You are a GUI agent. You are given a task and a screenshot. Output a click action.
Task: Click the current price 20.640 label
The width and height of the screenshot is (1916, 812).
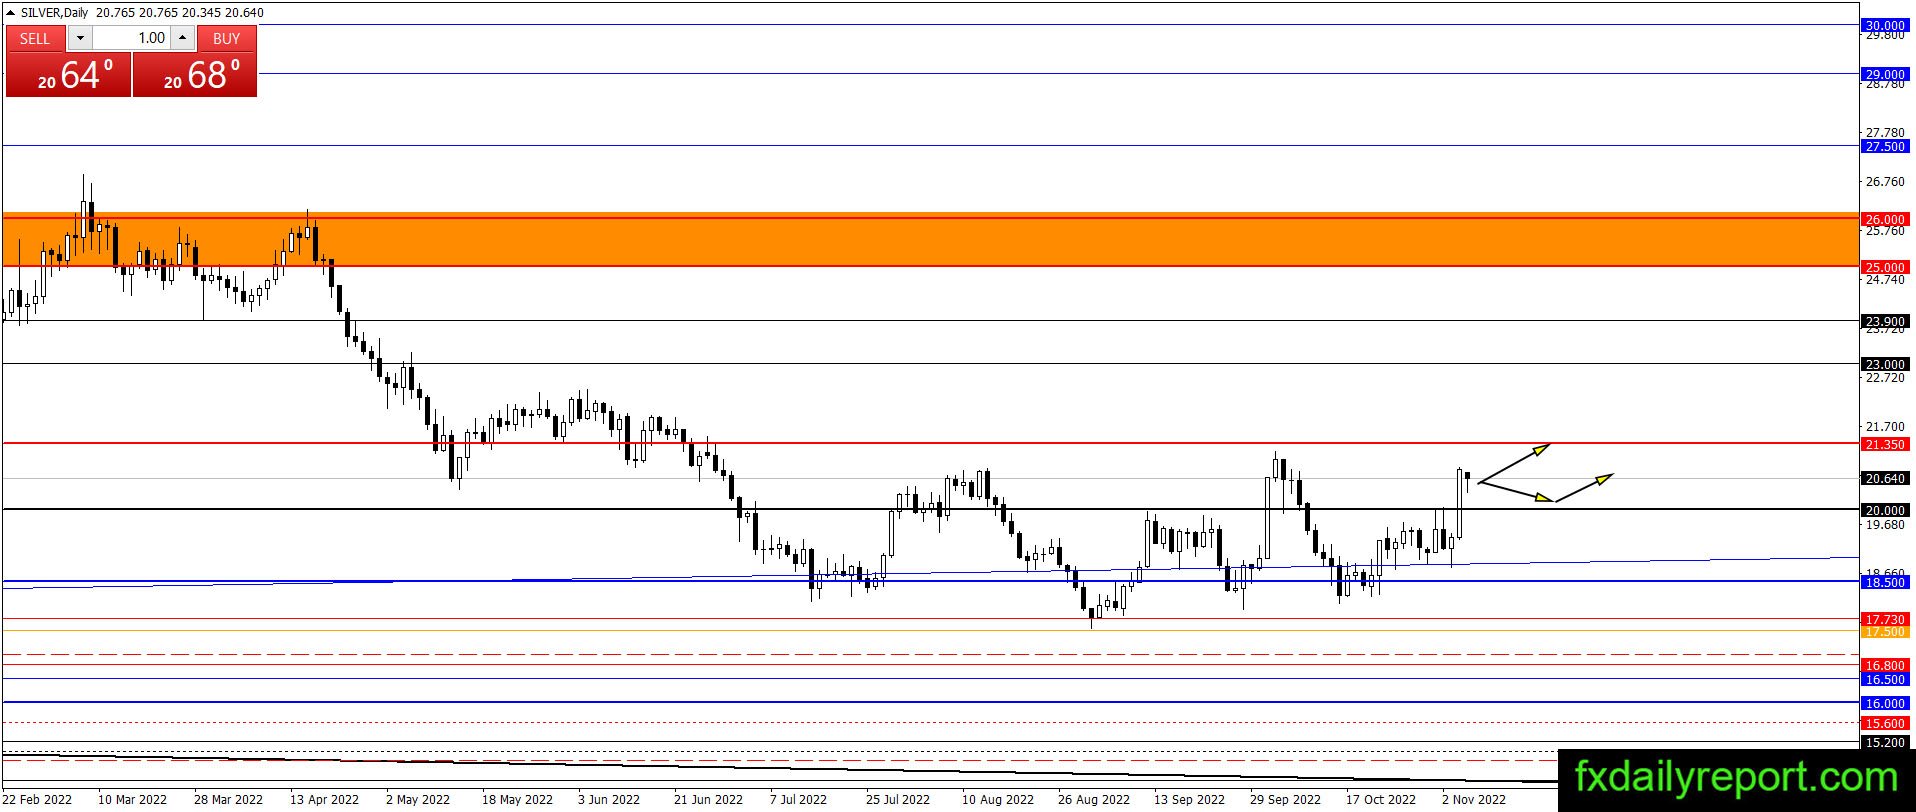coord(1886,479)
